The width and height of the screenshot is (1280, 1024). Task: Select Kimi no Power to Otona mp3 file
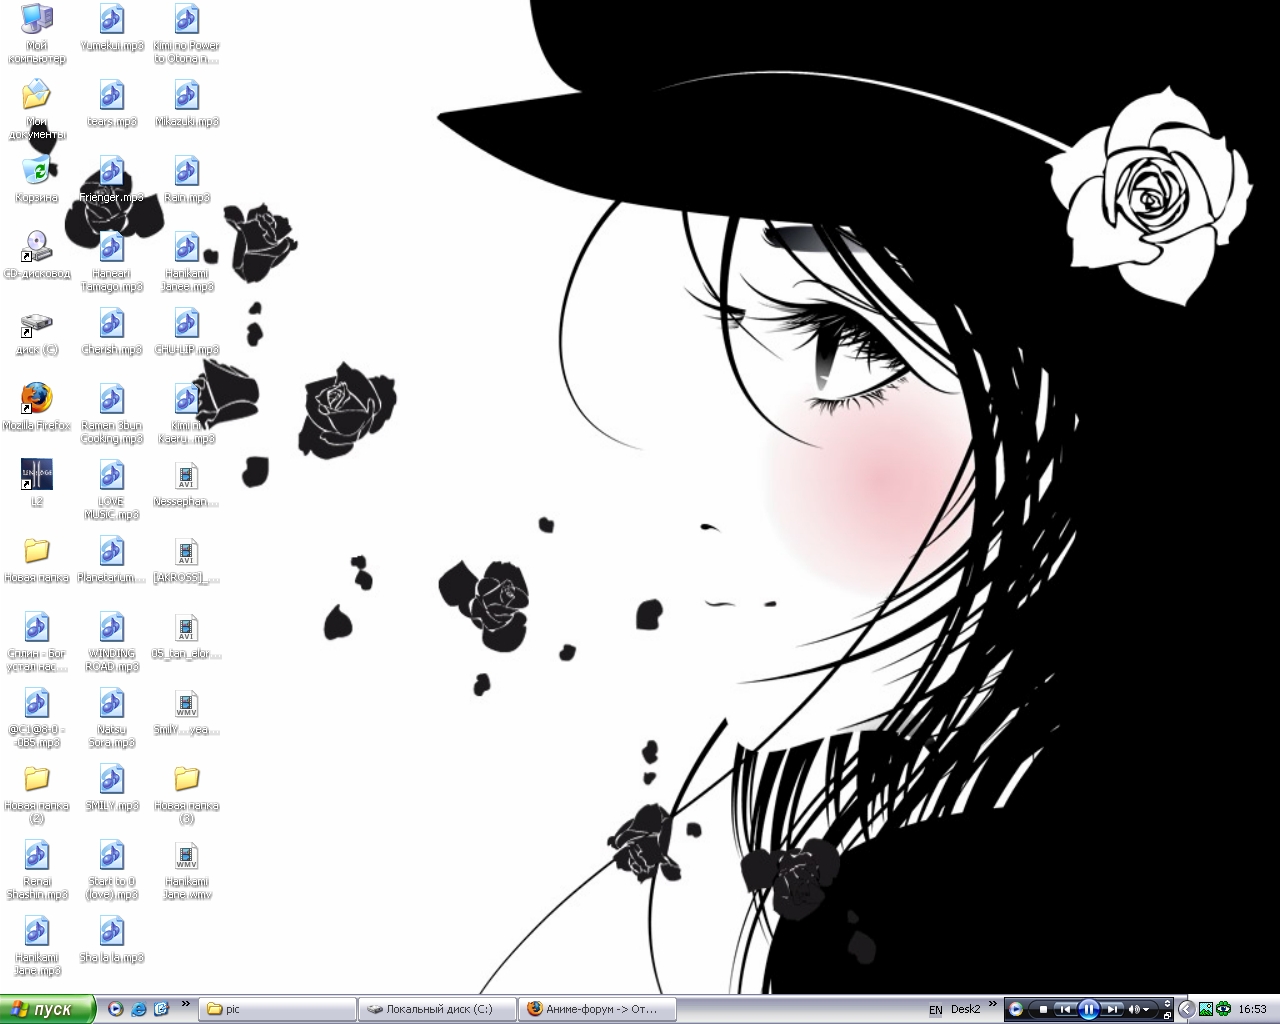(x=187, y=34)
